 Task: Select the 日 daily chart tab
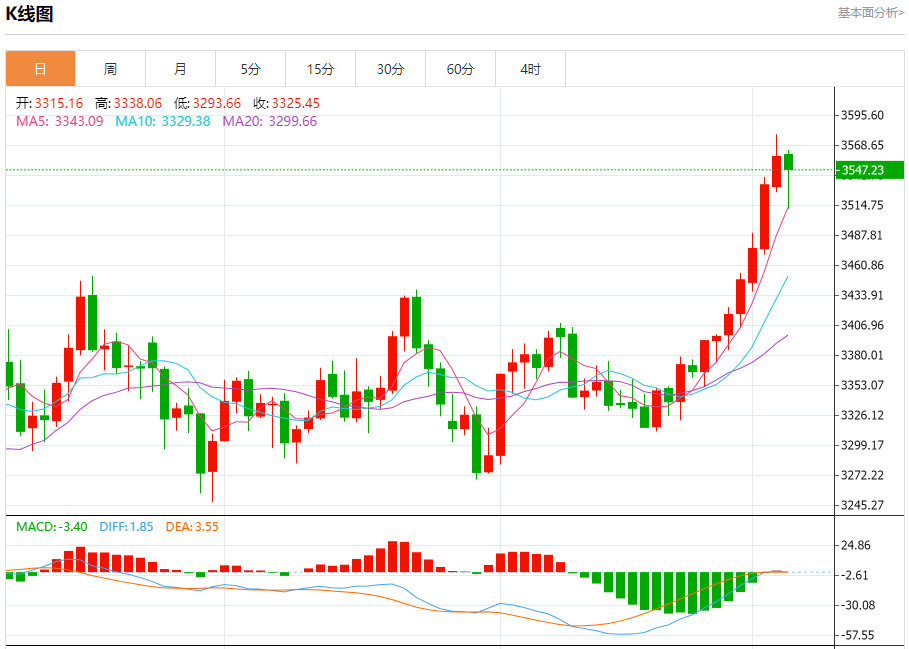tap(41, 69)
